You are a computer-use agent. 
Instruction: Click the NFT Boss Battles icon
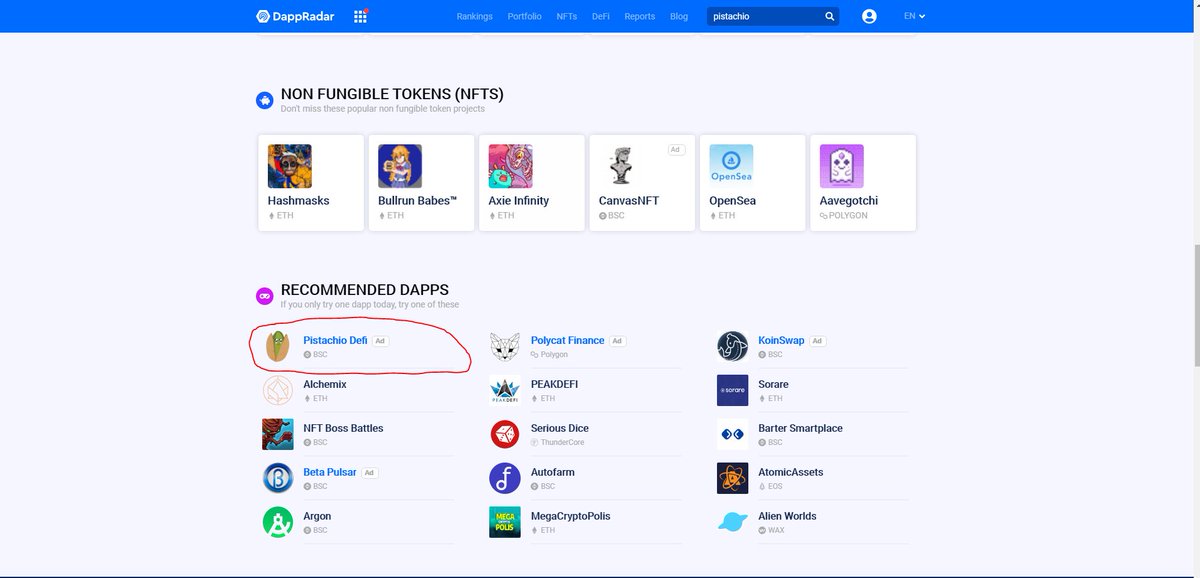(277, 435)
